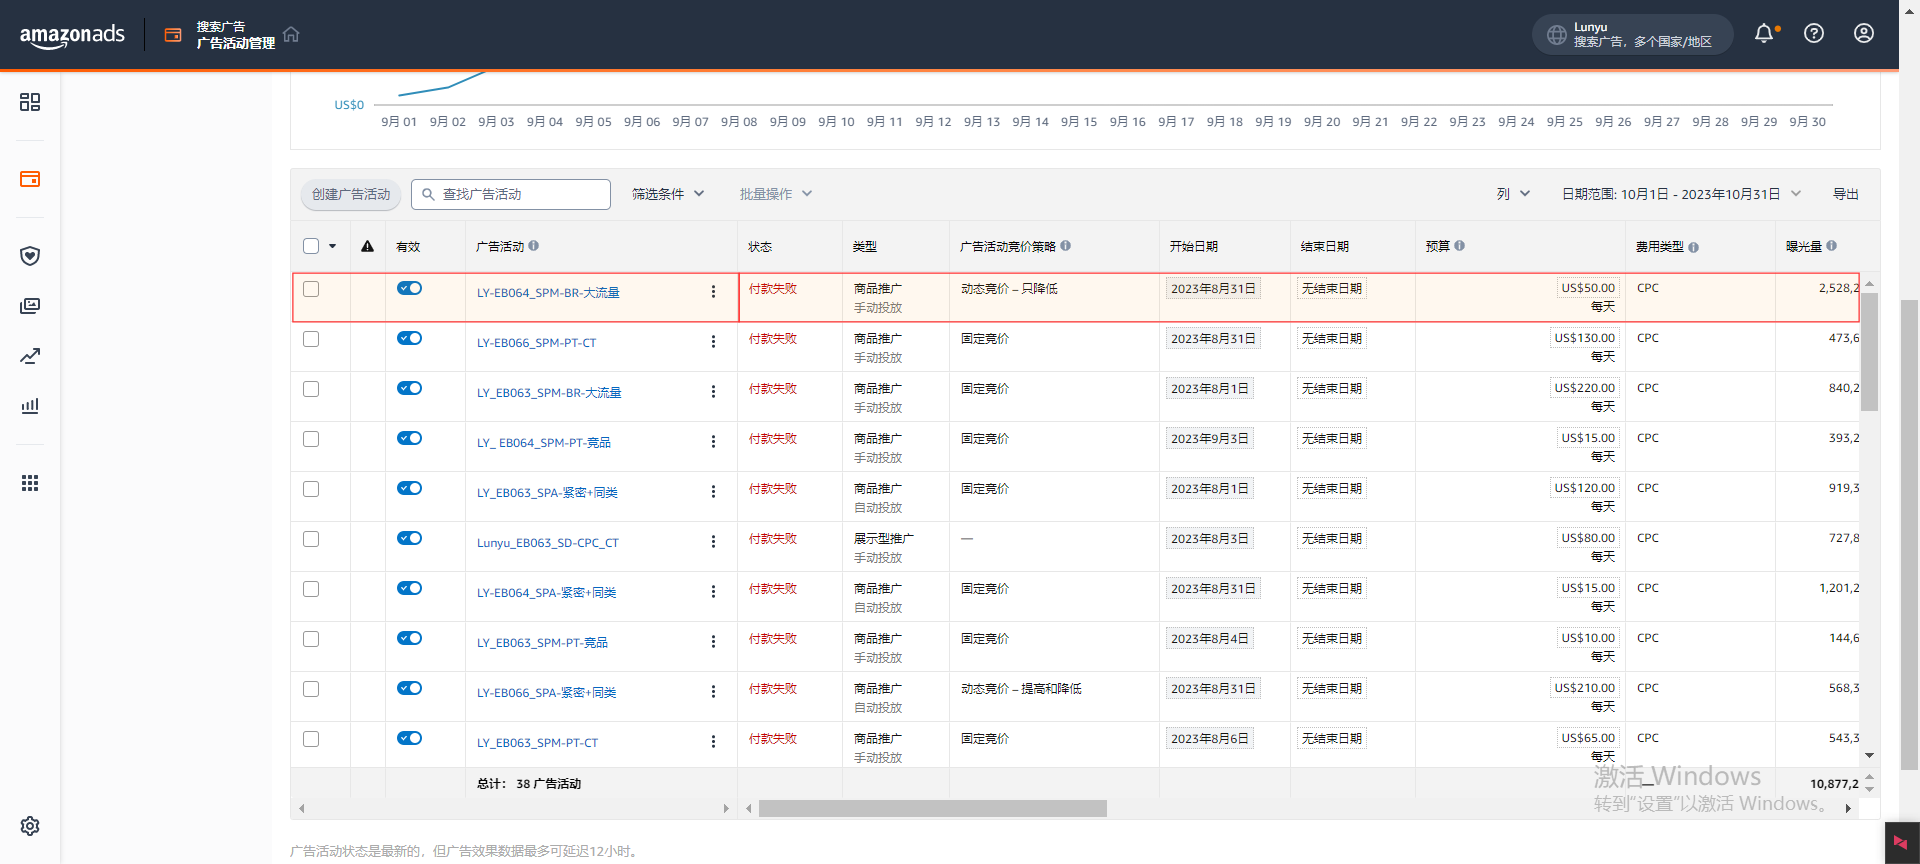Click the horizontal scrollbar under the table
The height and width of the screenshot is (864, 1920).
[932, 808]
